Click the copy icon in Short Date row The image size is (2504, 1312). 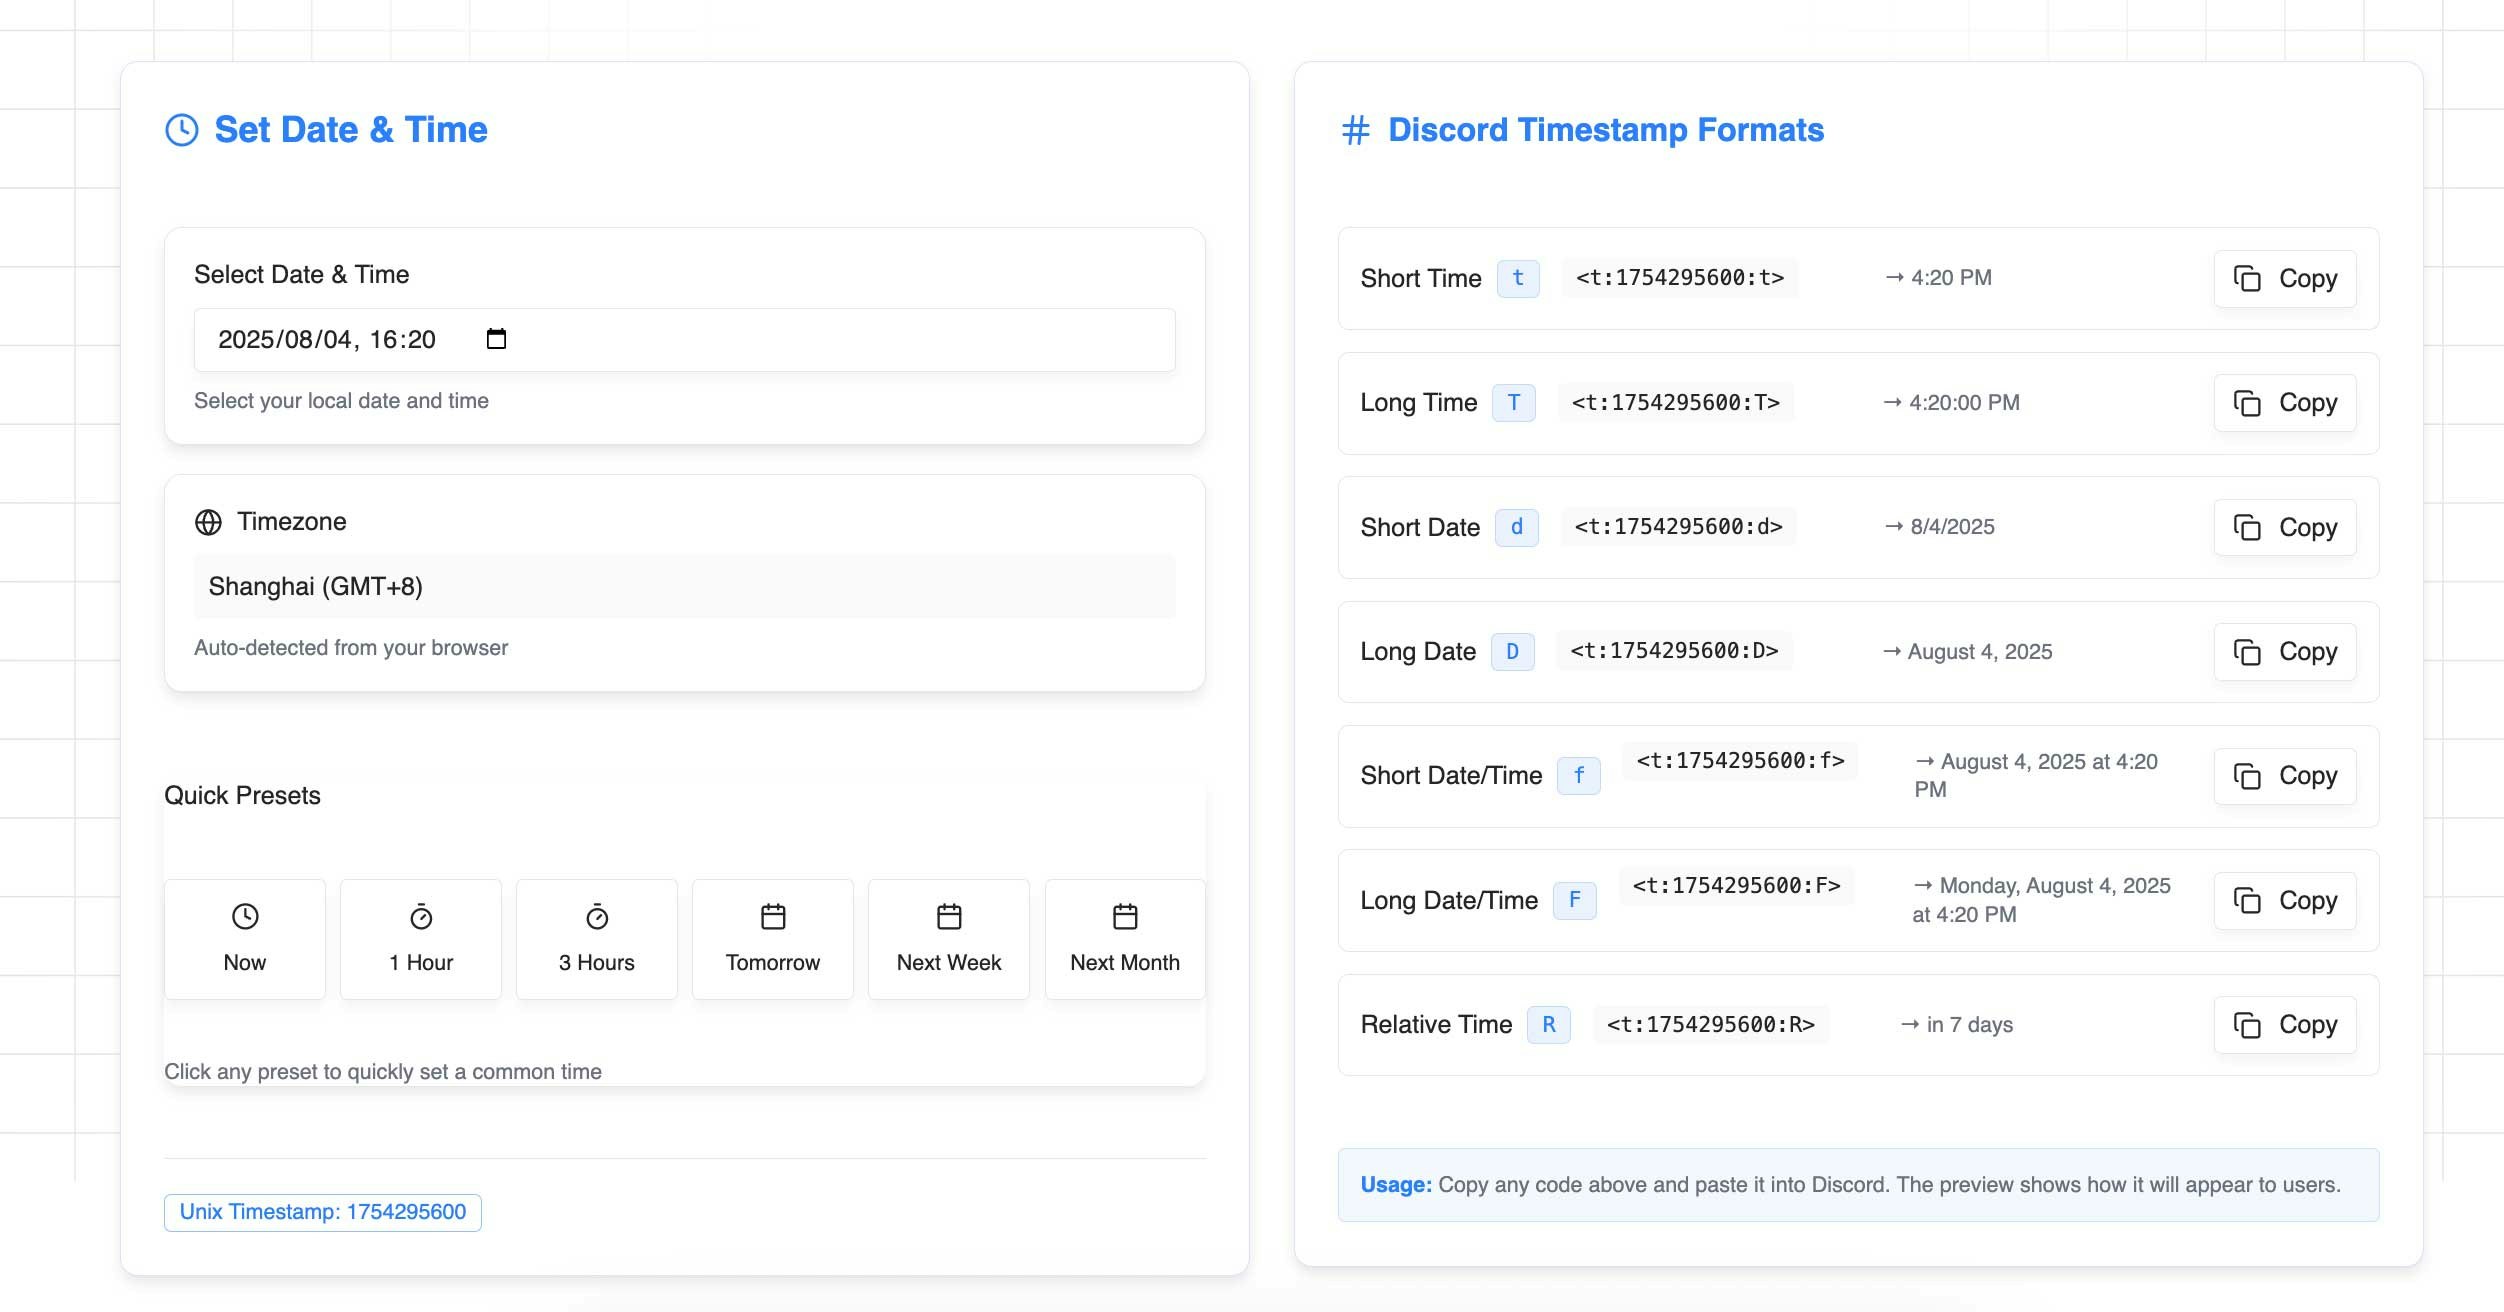tap(2247, 527)
